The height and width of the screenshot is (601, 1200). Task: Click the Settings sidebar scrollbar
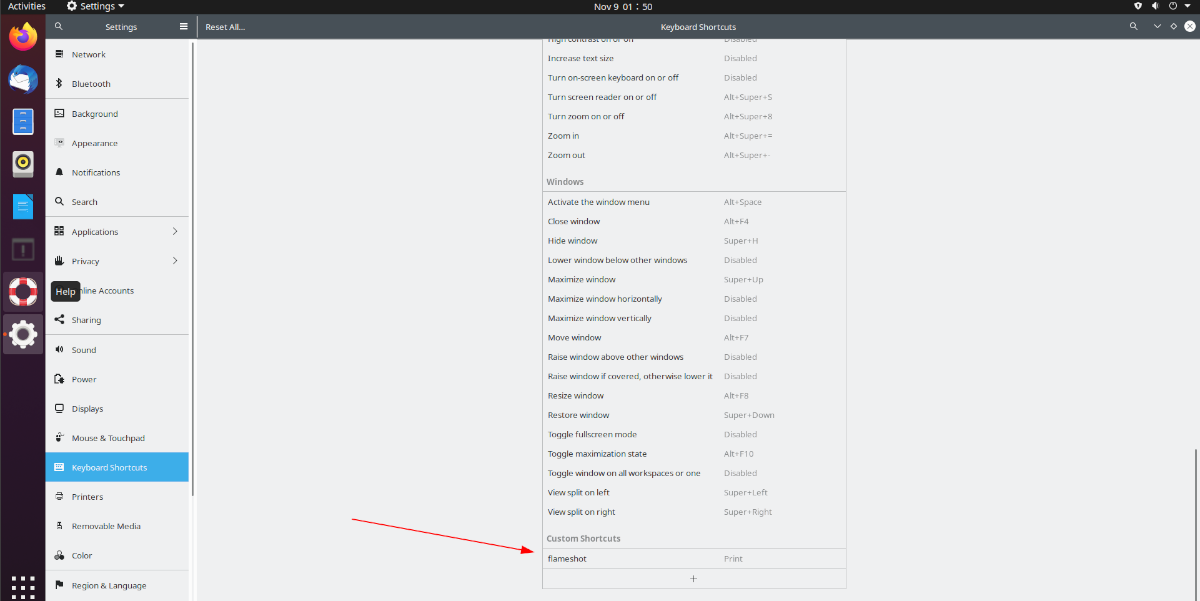[x=192, y=268]
